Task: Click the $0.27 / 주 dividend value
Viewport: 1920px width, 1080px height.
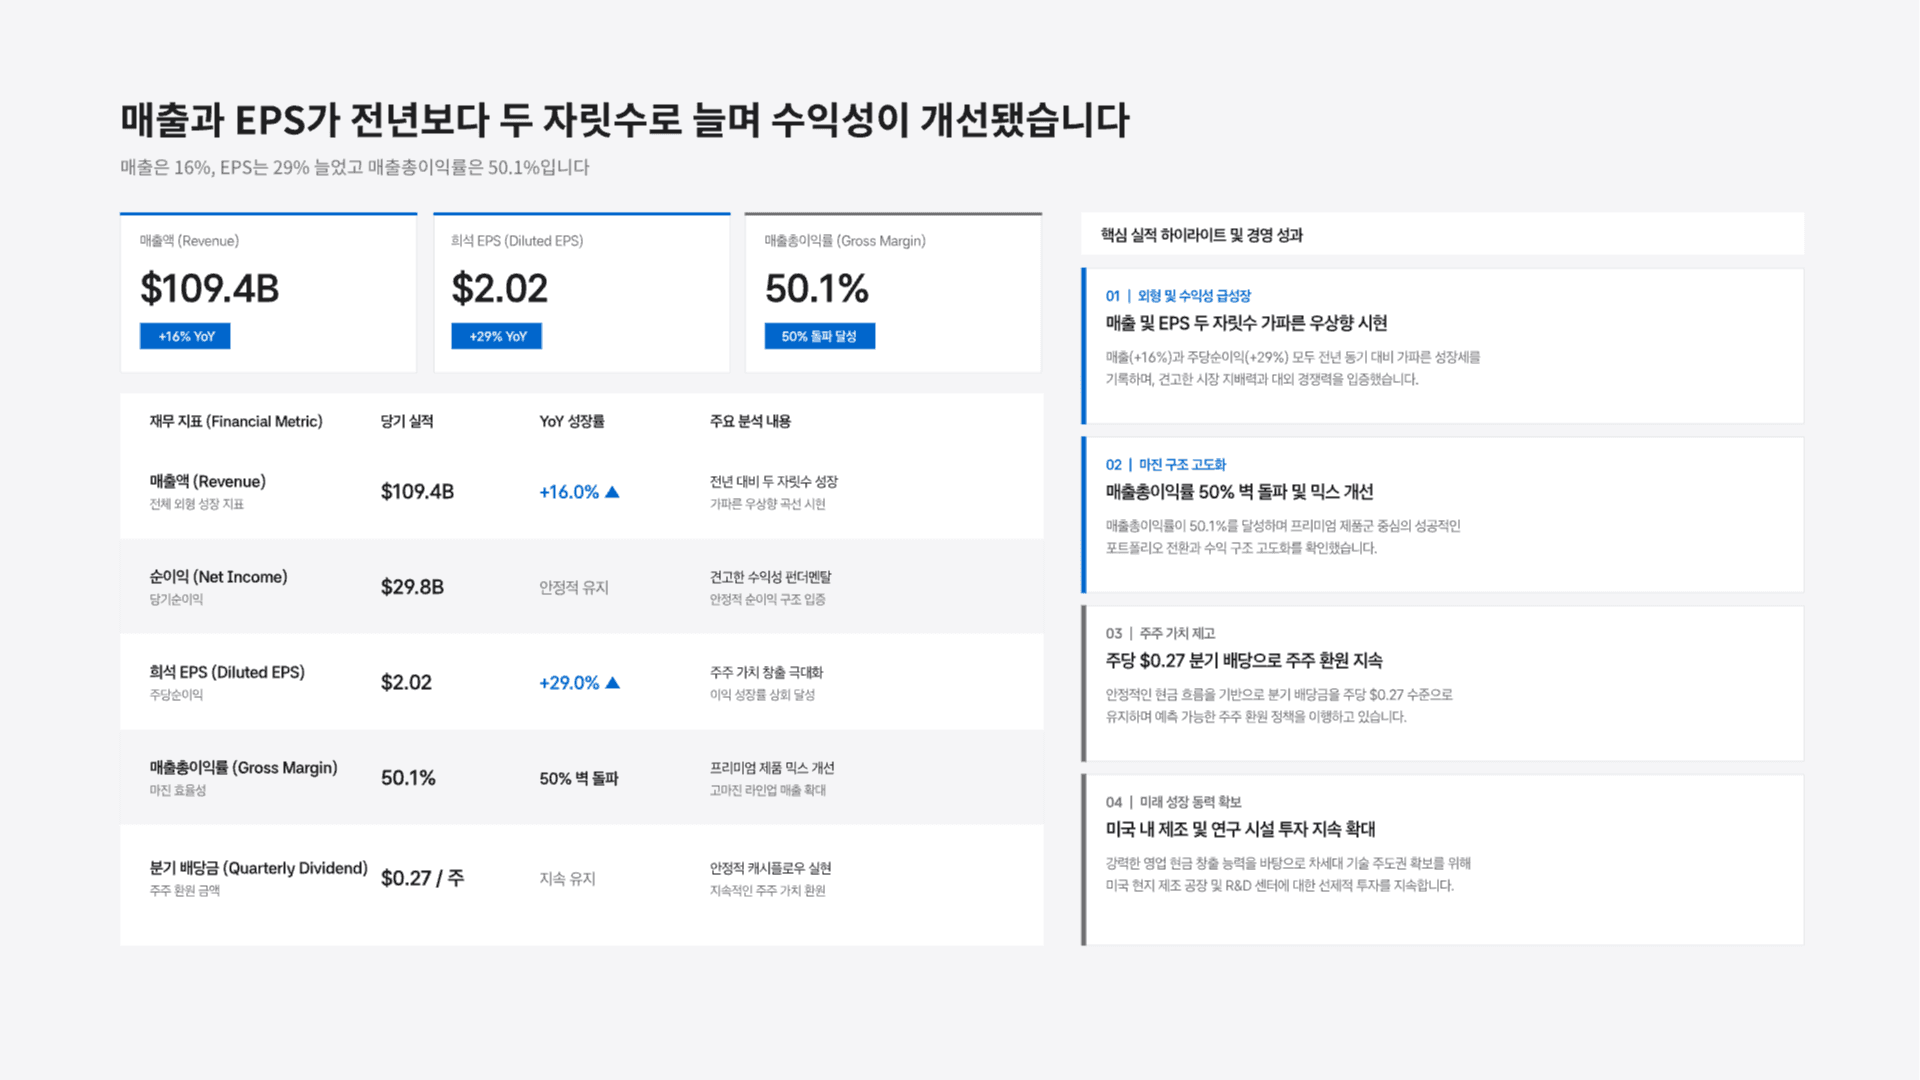Action: (x=422, y=878)
